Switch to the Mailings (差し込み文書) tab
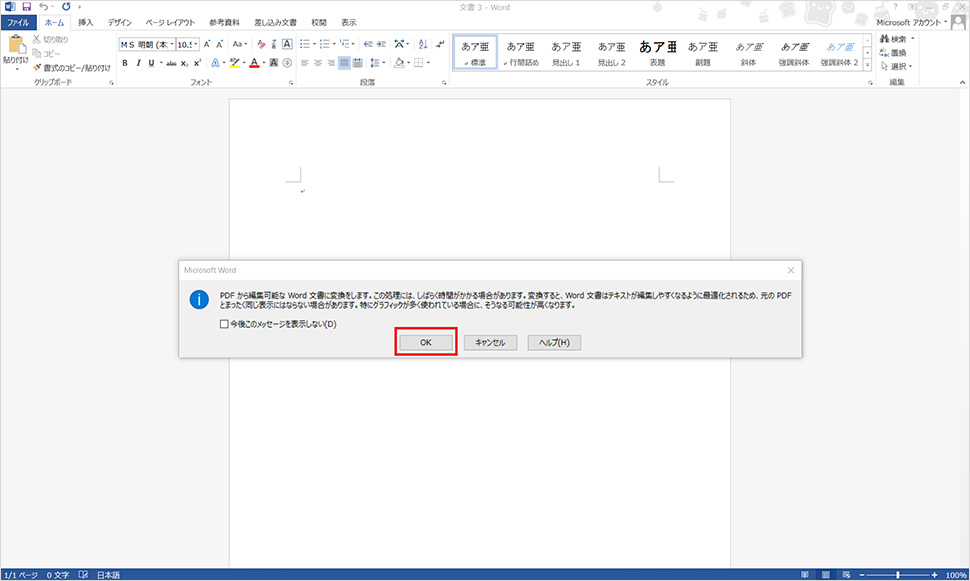Viewport: 970px width, 581px height. (275, 23)
